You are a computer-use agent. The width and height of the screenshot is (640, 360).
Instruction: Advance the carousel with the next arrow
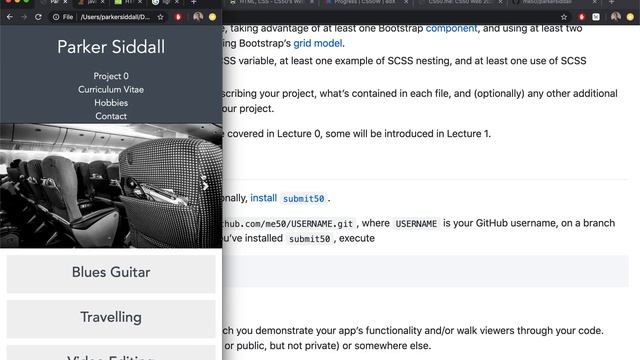point(205,186)
